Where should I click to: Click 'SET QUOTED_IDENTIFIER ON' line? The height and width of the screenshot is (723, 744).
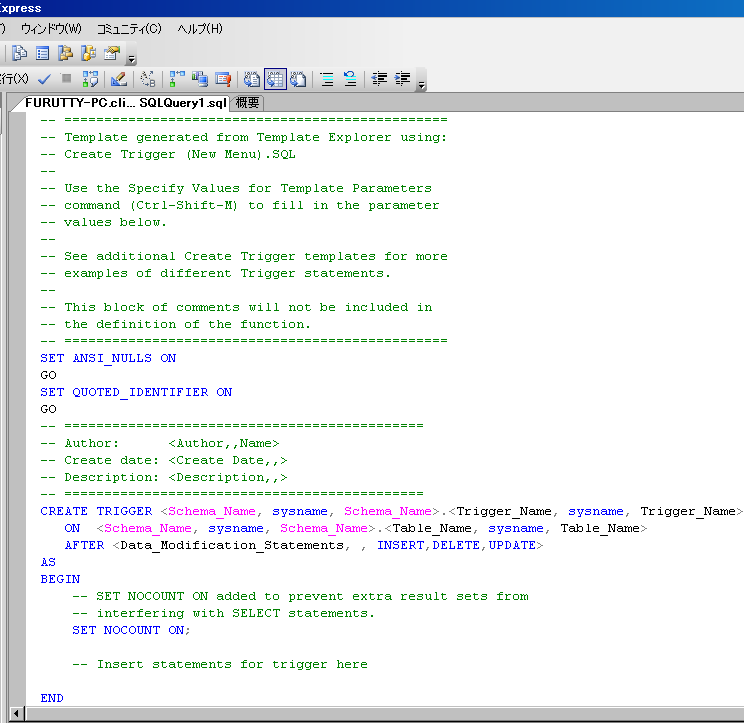click(x=136, y=392)
